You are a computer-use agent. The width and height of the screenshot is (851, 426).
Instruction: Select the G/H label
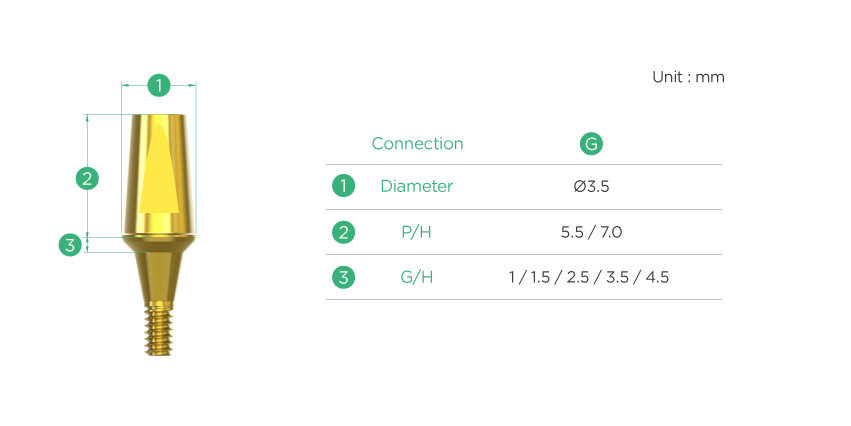pyautogui.click(x=416, y=277)
